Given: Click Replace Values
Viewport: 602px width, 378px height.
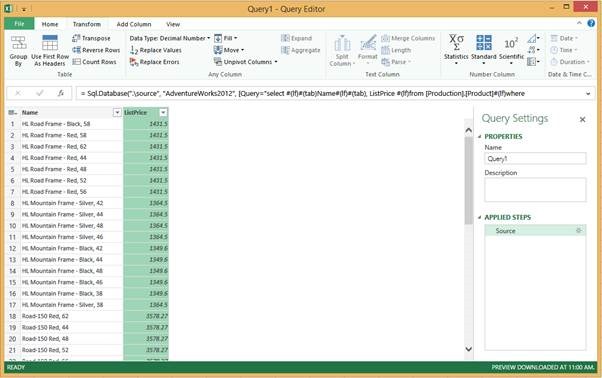Looking at the screenshot, I should tap(155, 50).
